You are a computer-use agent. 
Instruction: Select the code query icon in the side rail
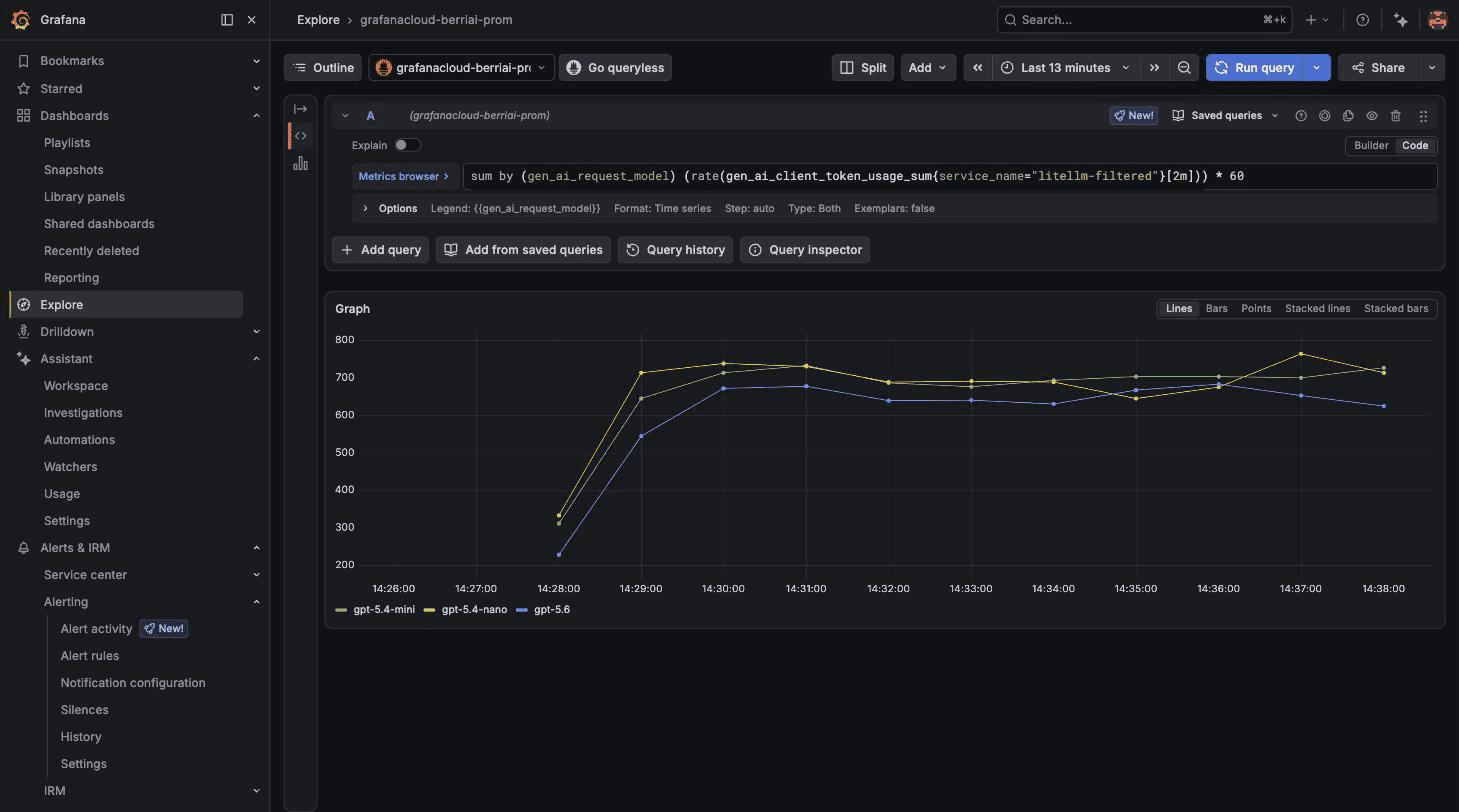click(300, 136)
